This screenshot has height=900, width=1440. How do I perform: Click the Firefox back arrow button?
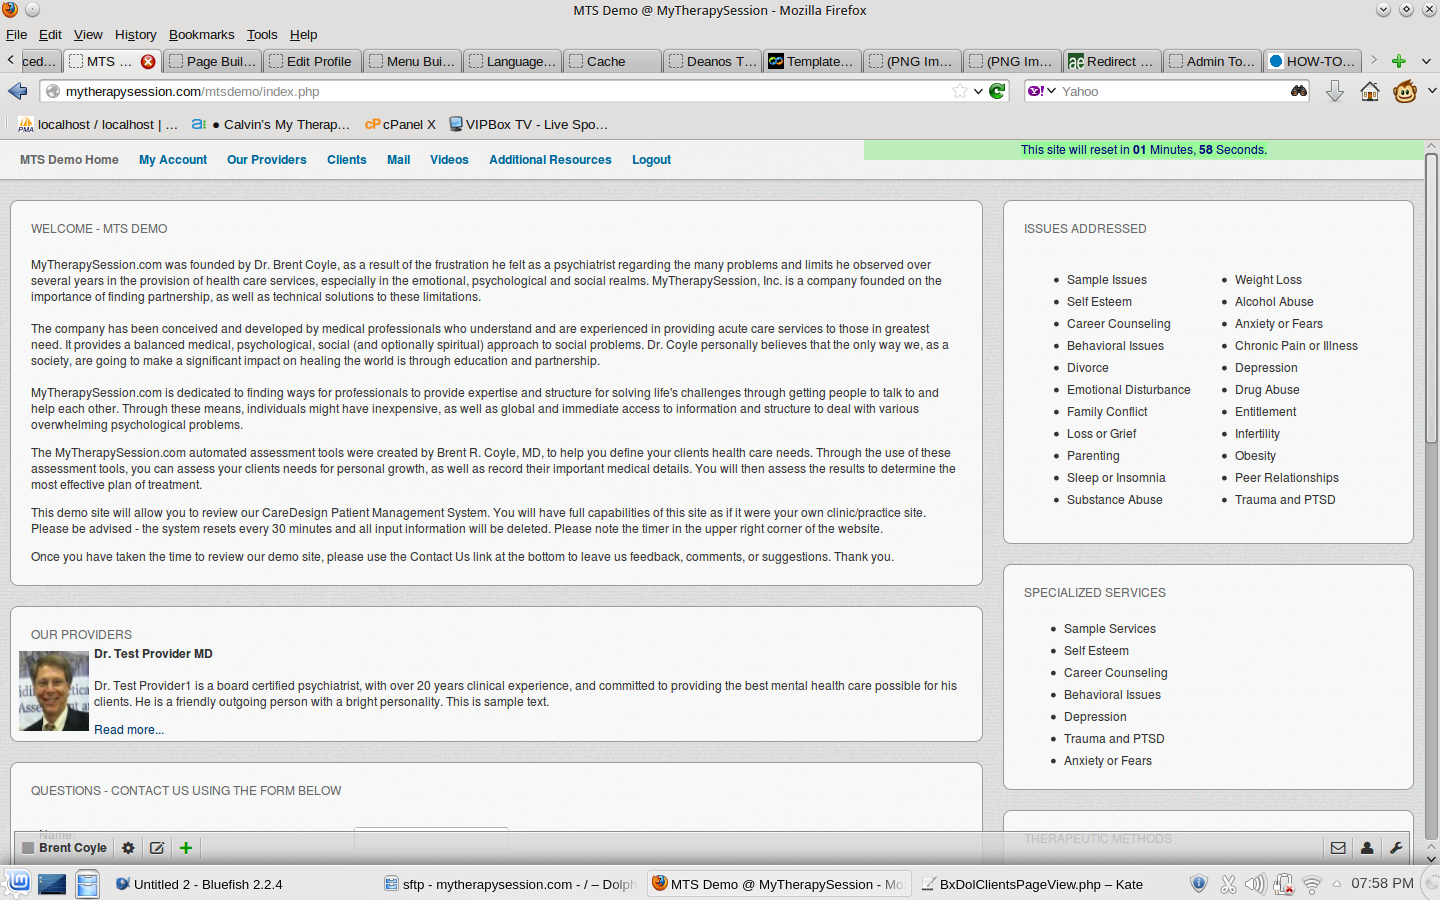click(18, 91)
